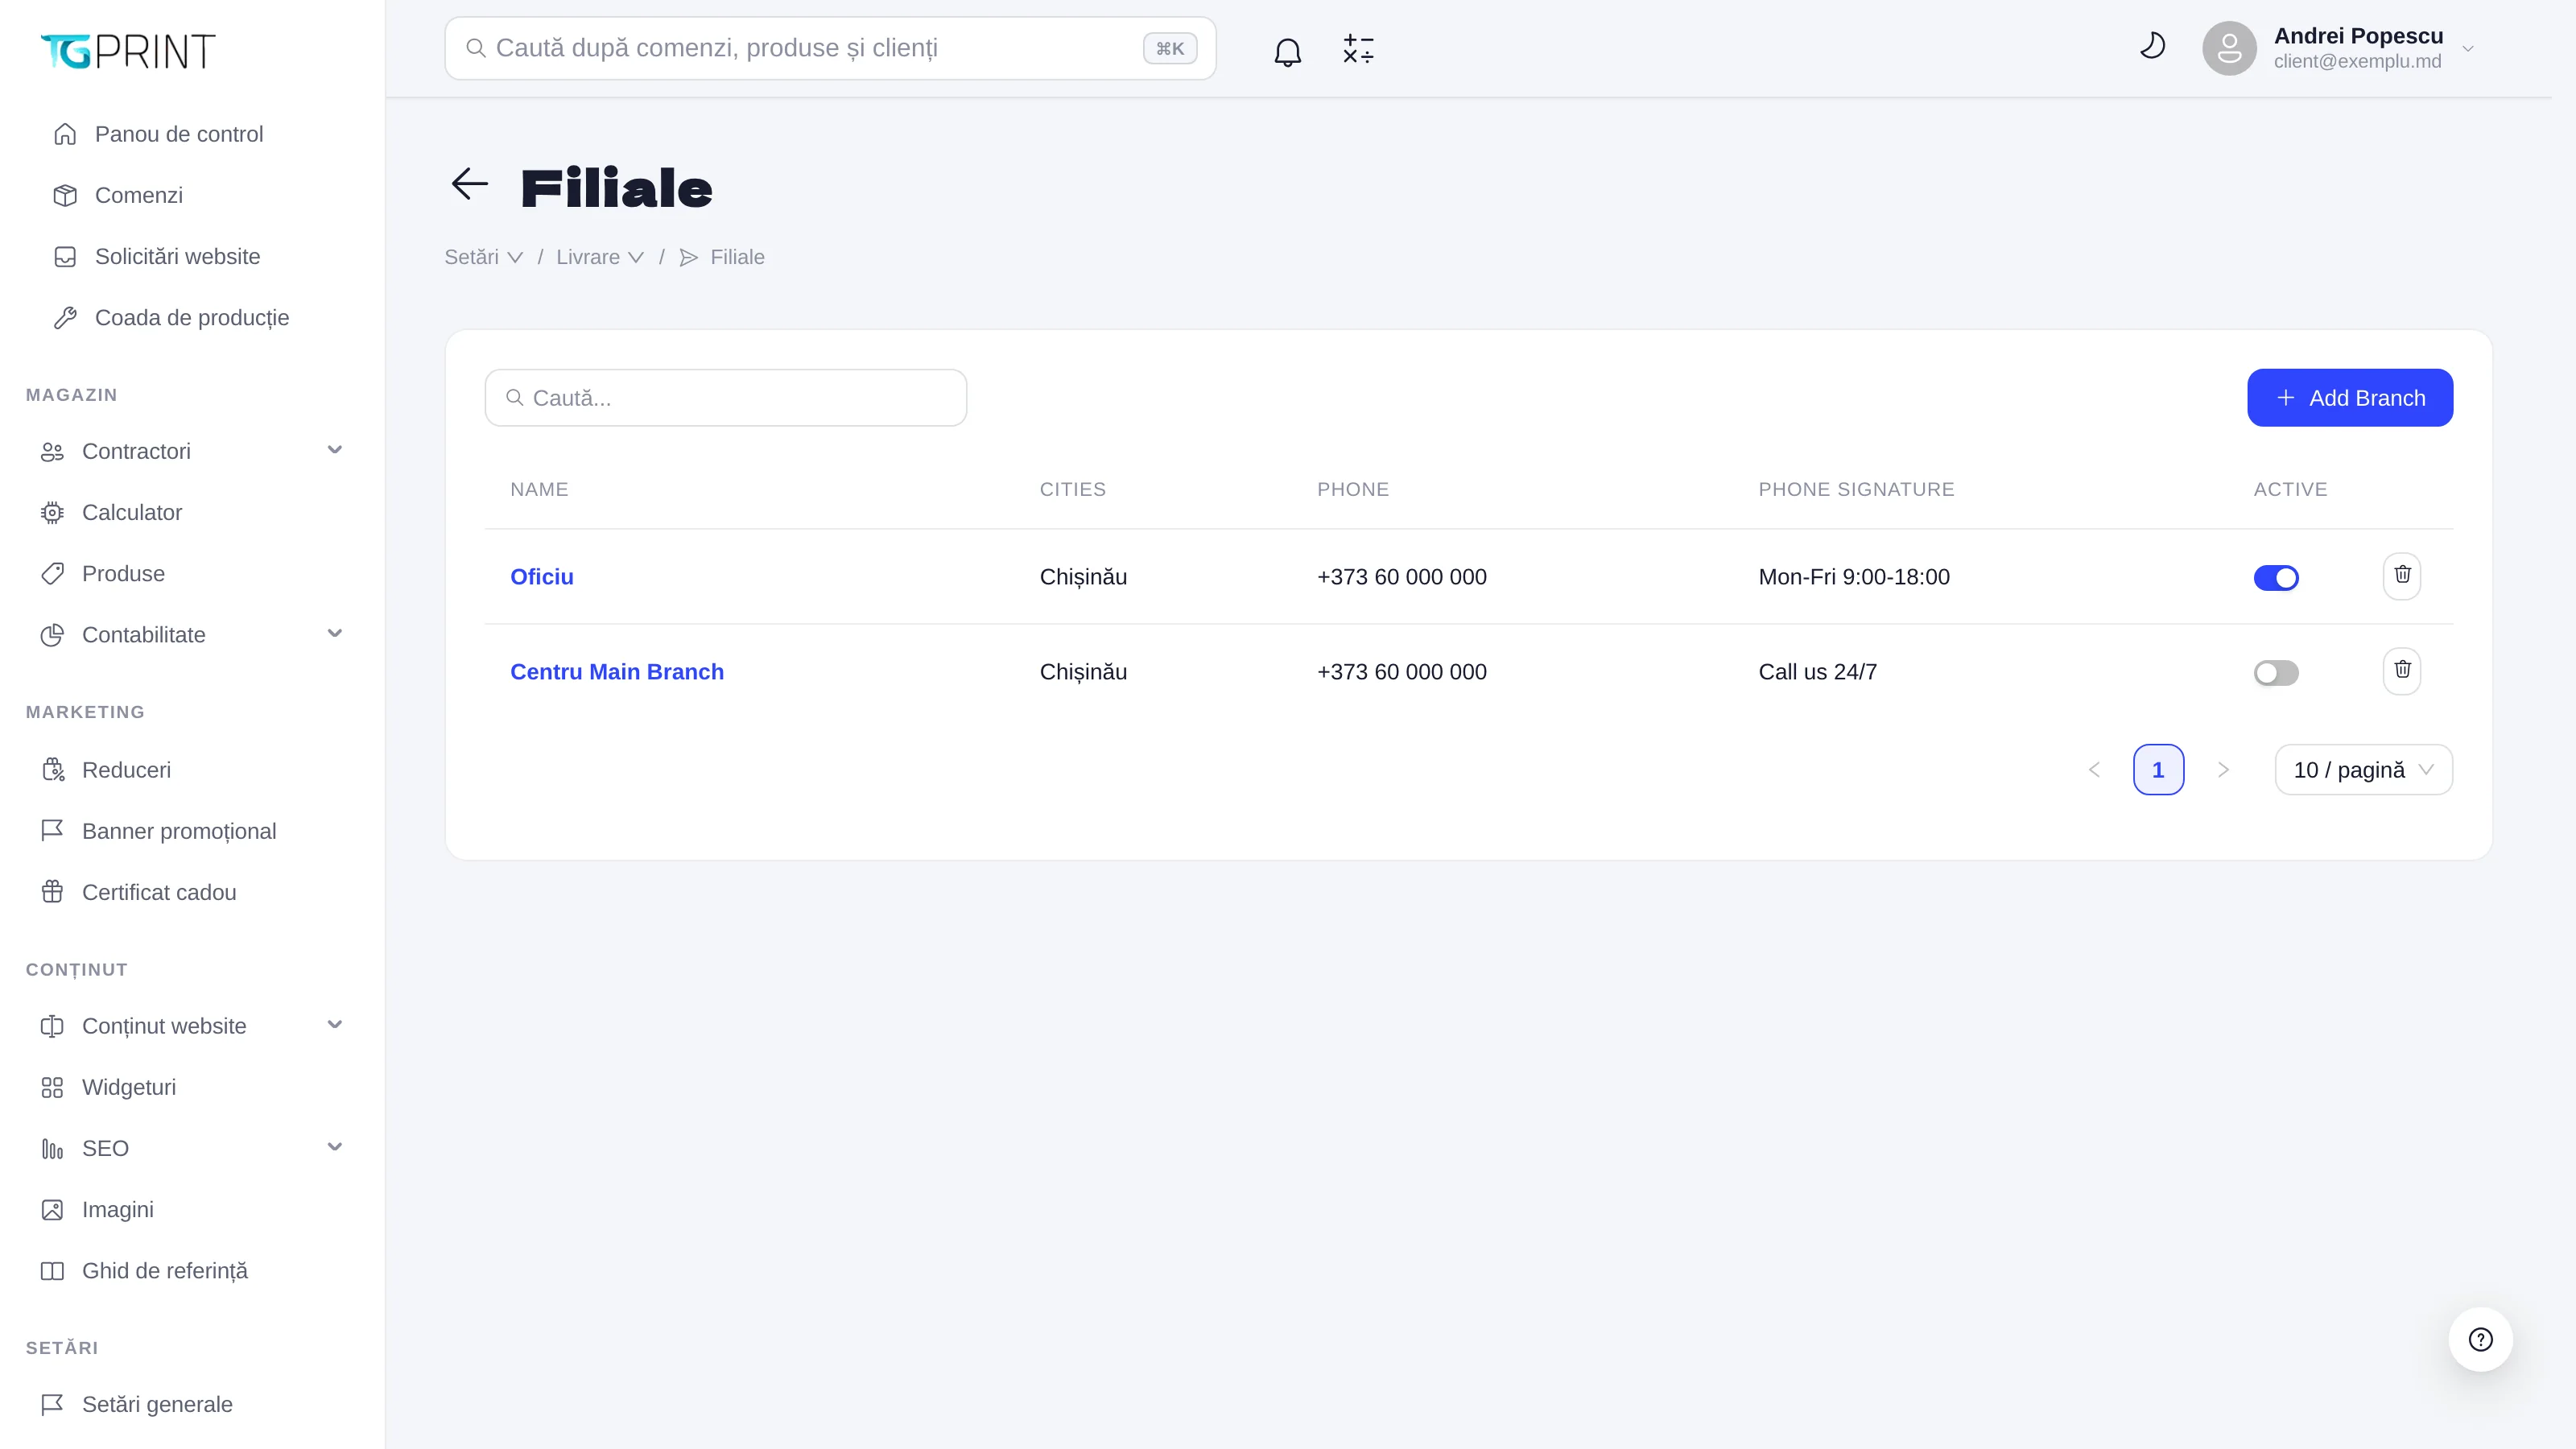Open the help question mark button
Viewport: 2576px width, 1449px height.
click(x=2481, y=1339)
